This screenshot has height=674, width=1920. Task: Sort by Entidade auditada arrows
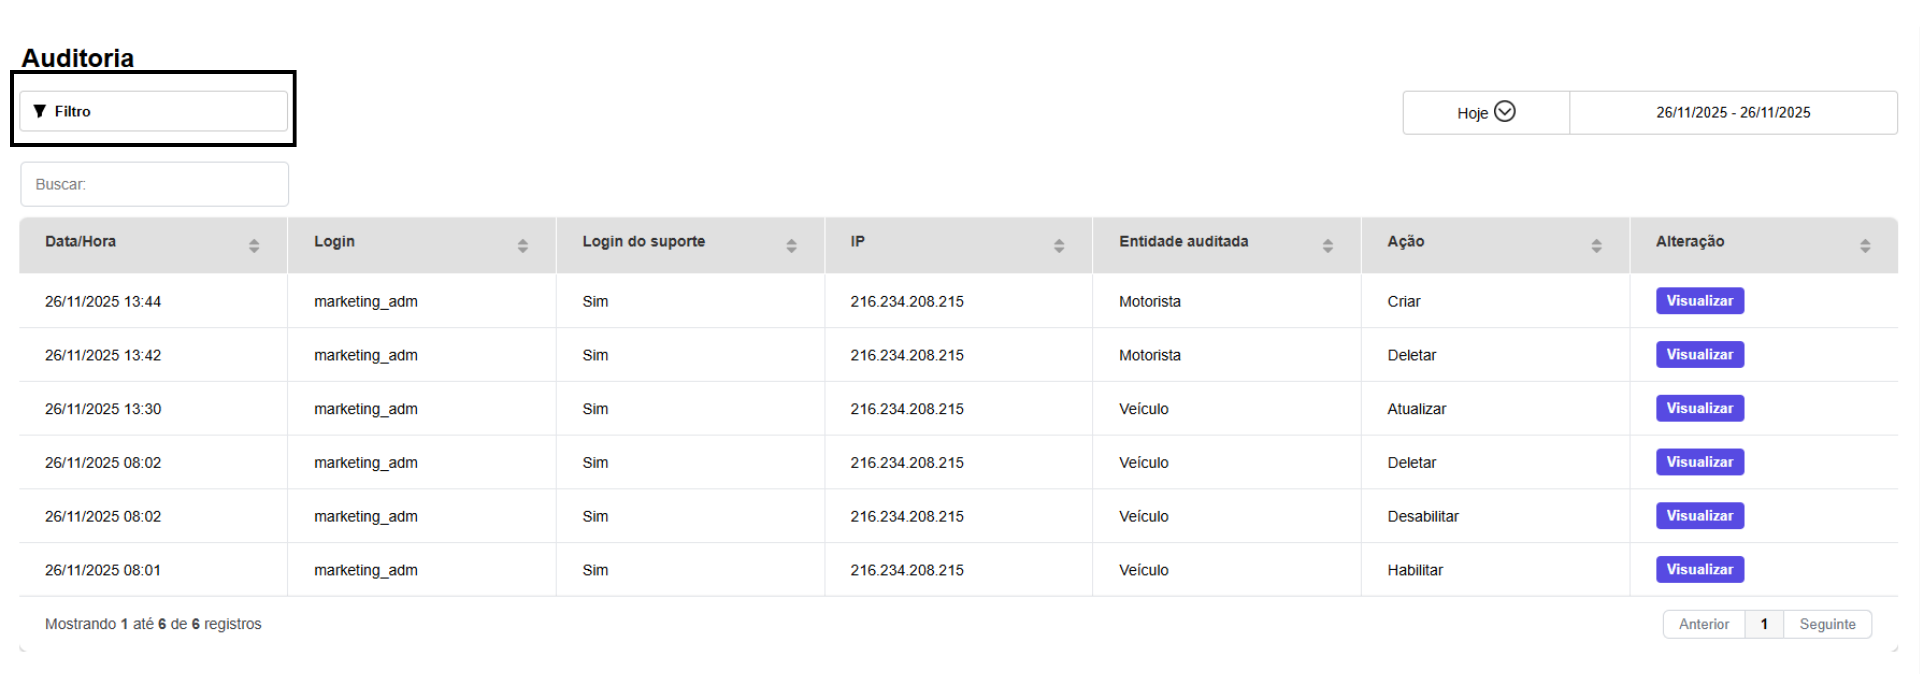(1328, 245)
